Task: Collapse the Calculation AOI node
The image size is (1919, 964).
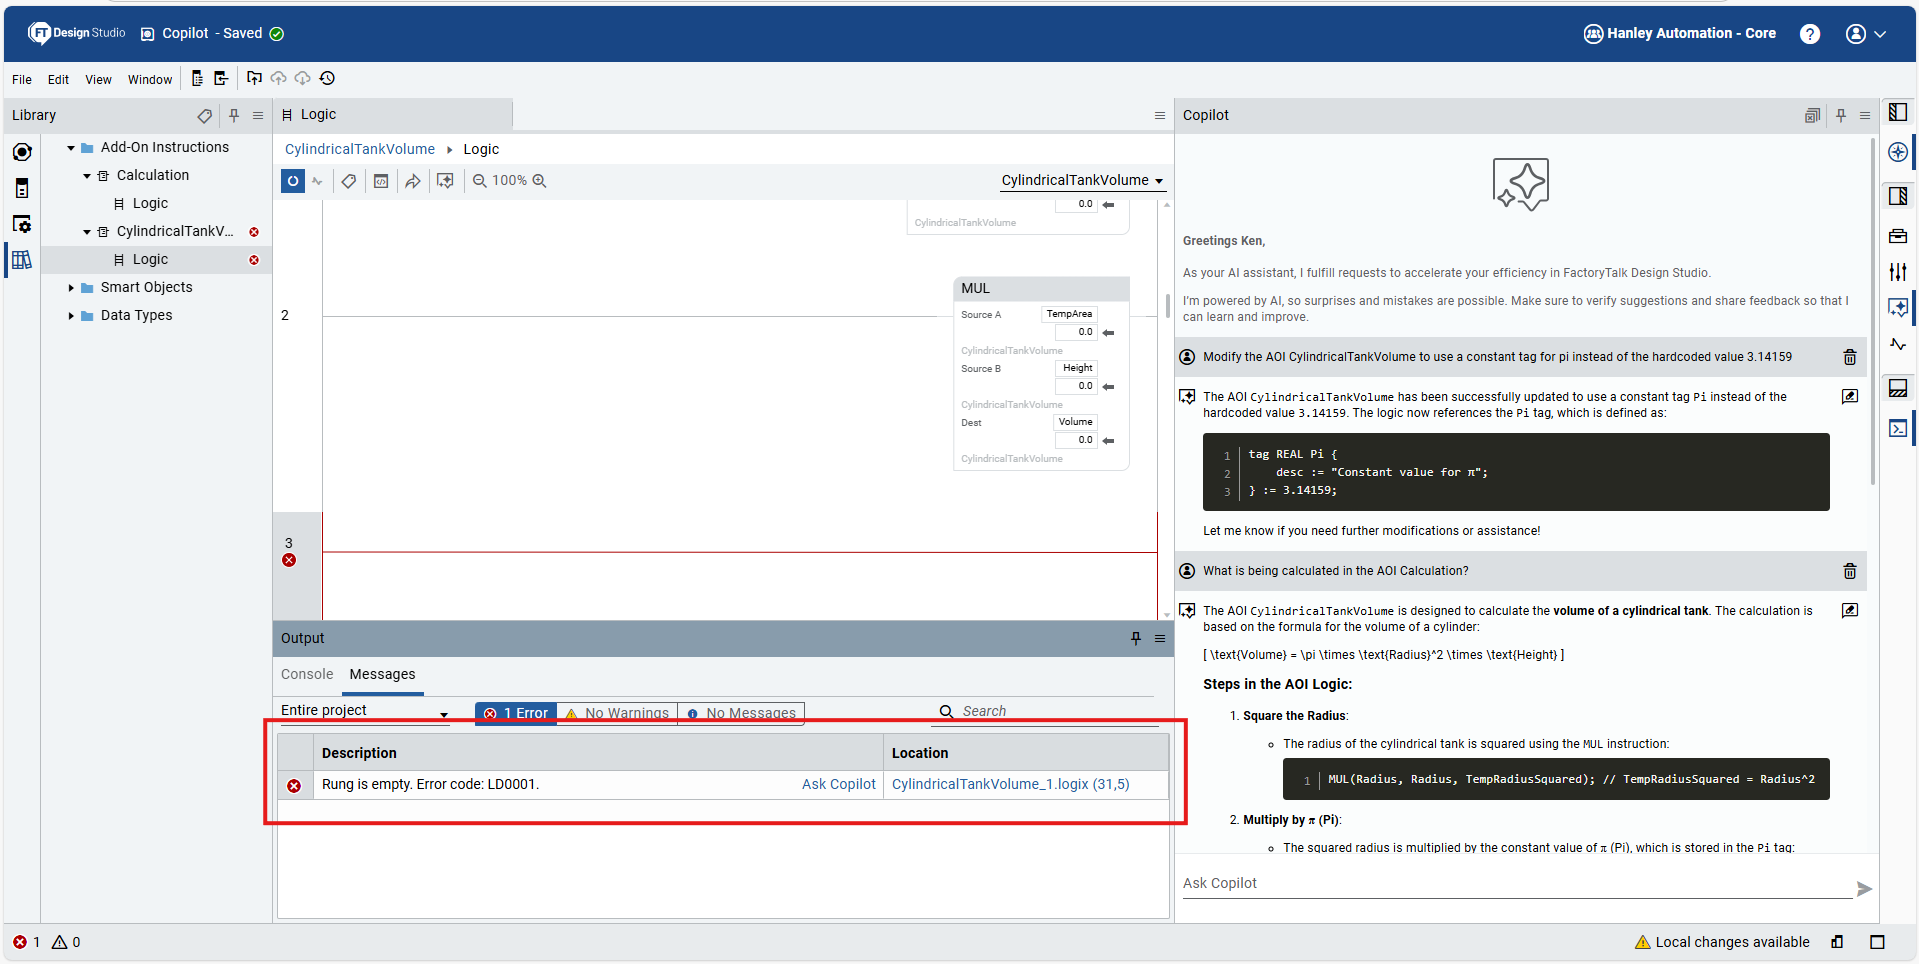Action: [87, 176]
